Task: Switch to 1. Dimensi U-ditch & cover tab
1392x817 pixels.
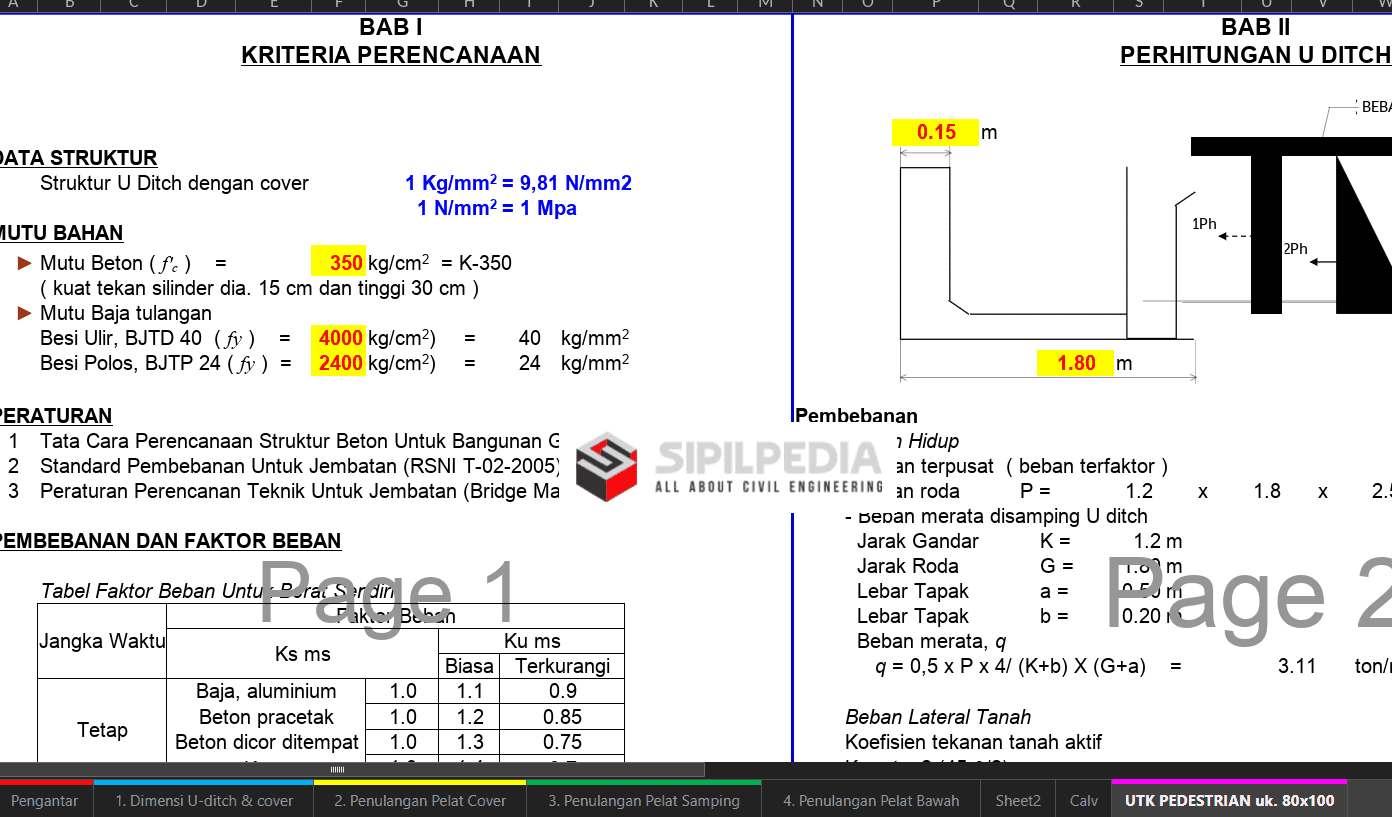Action: tap(204, 801)
